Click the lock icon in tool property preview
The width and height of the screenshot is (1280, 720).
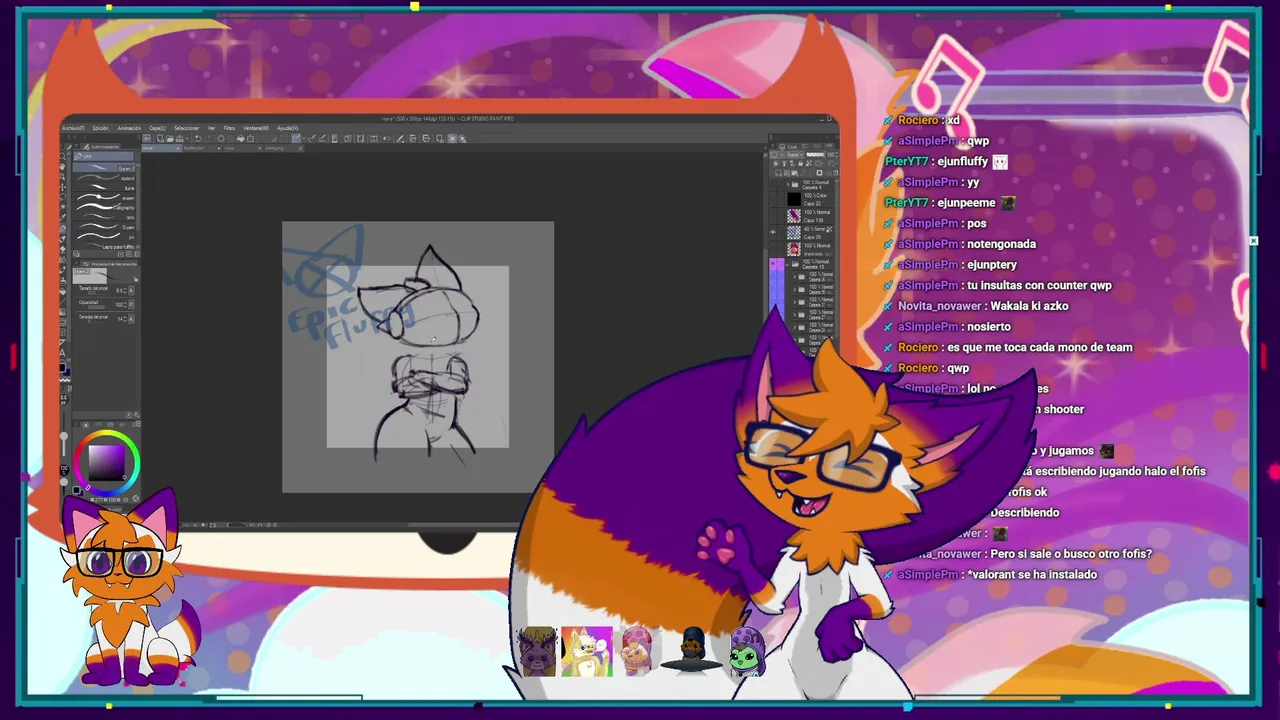click(136, 279)
